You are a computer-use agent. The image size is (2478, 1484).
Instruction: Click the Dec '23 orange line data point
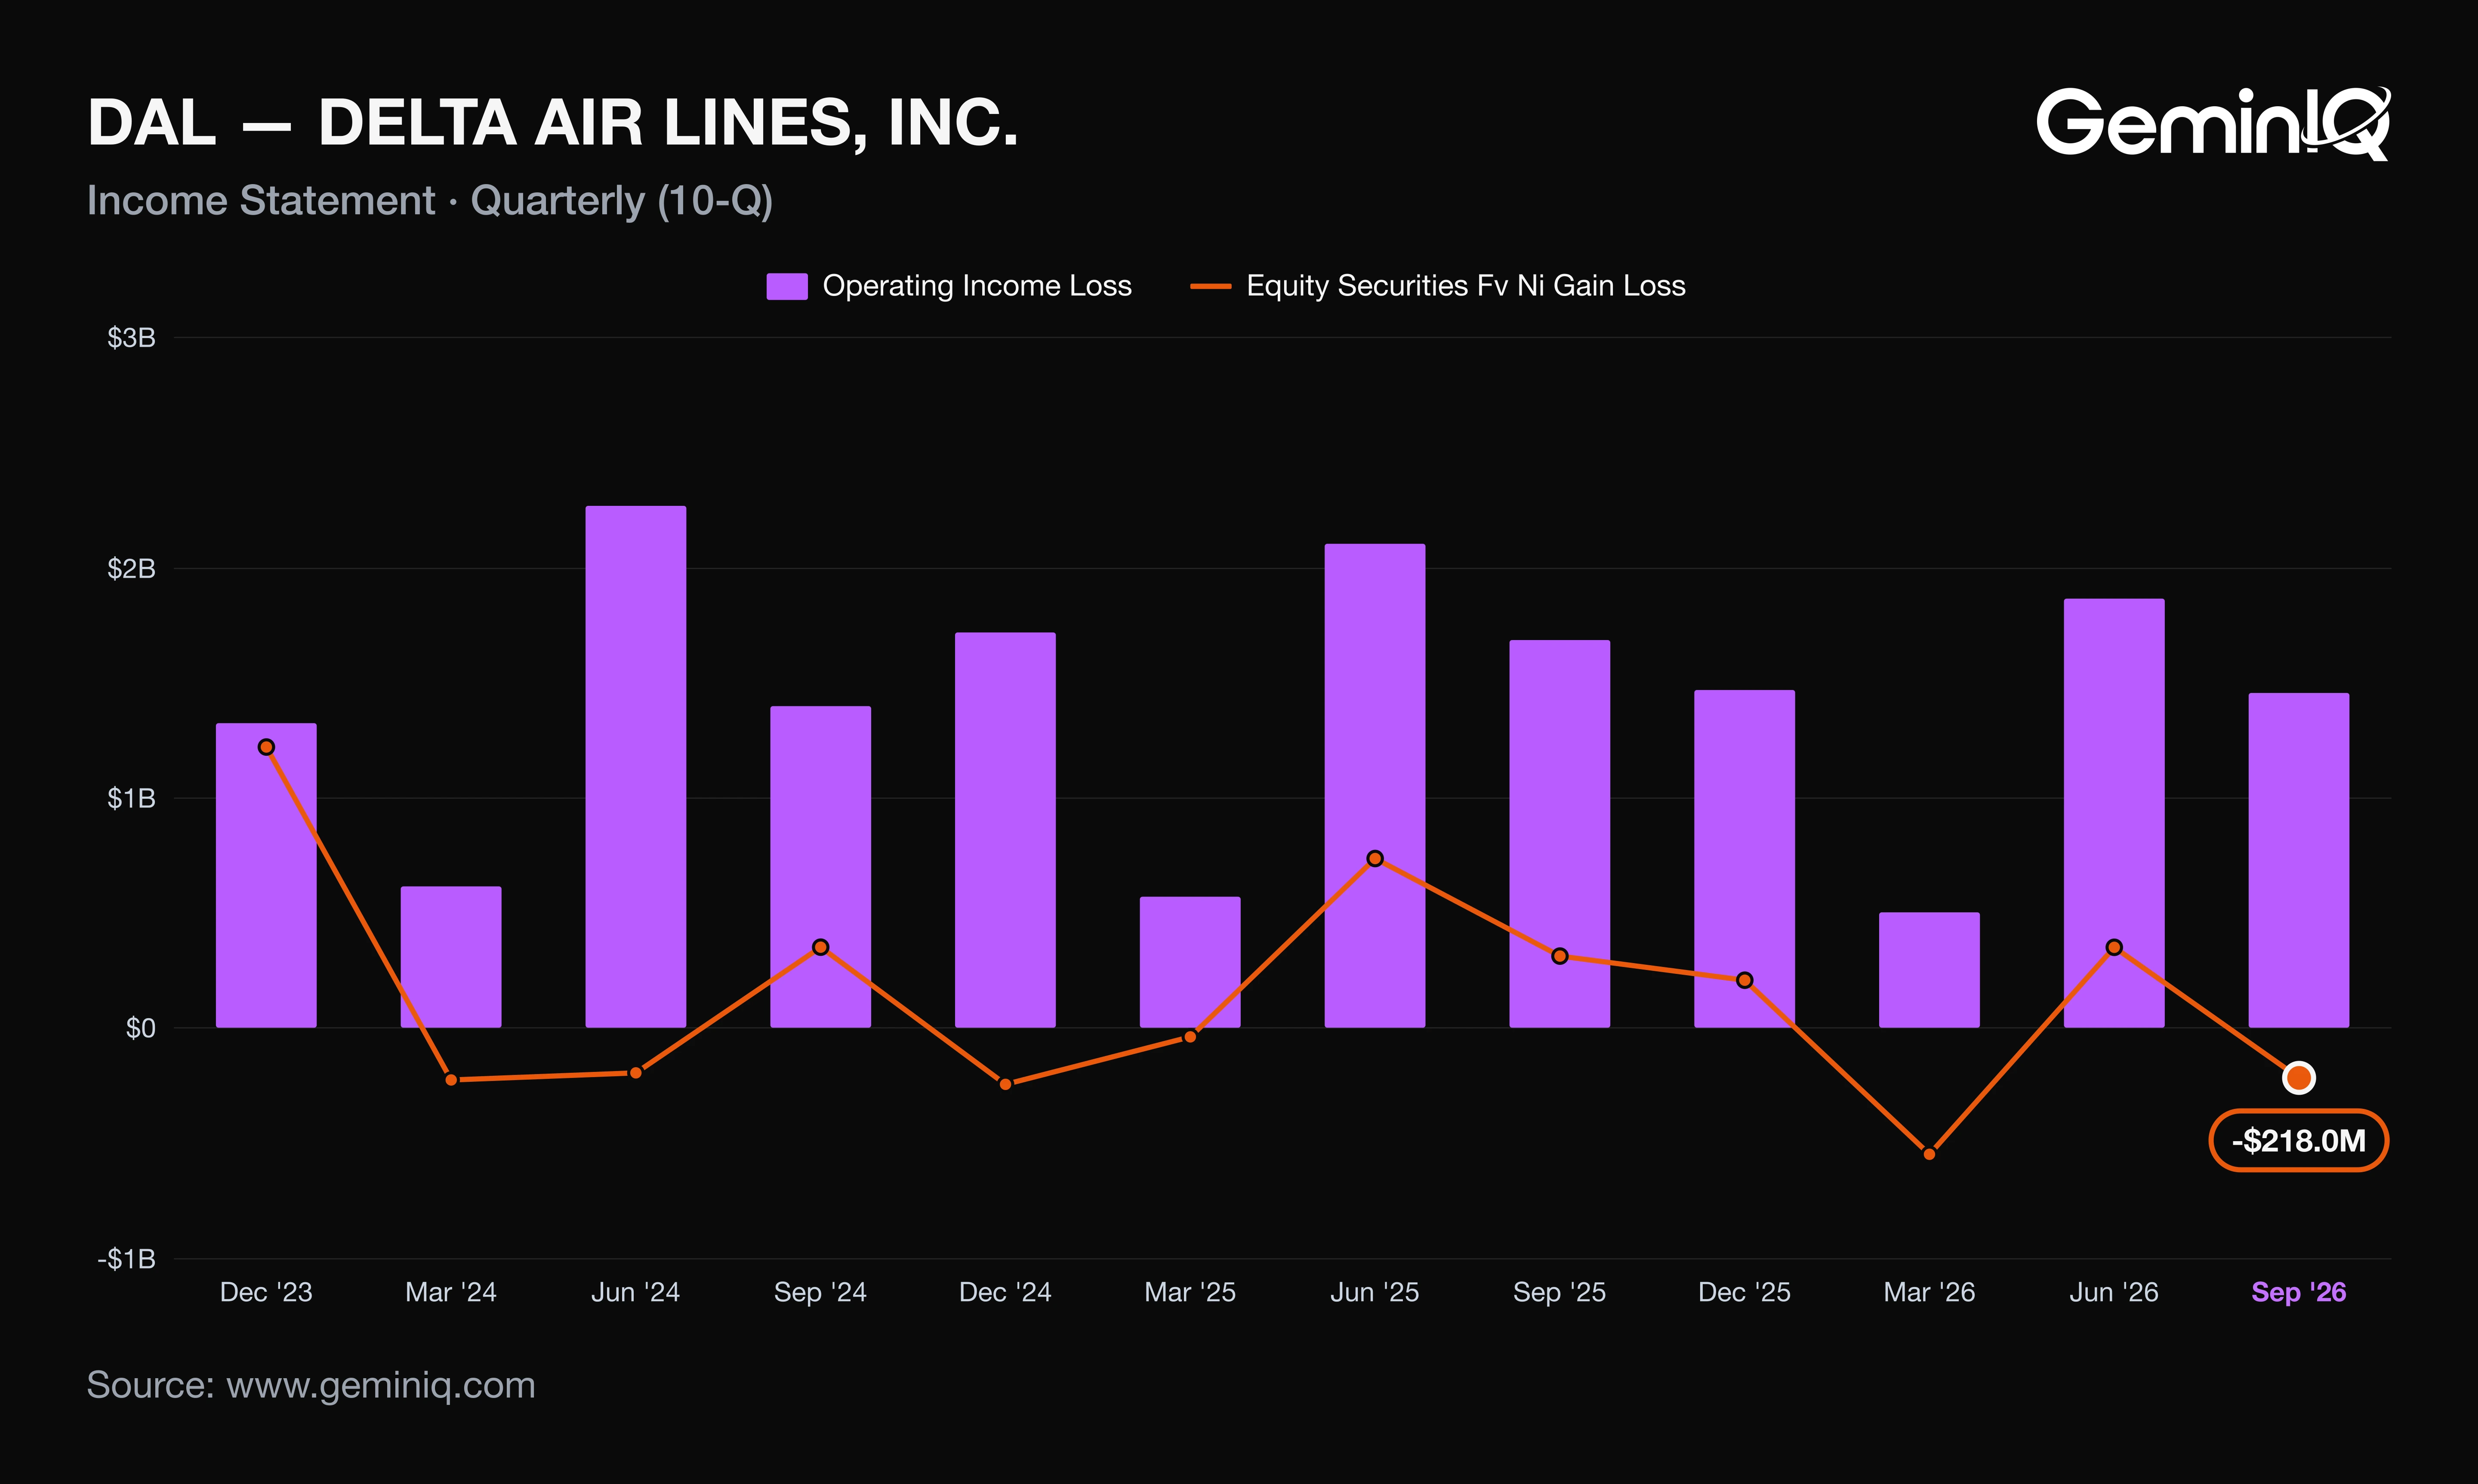coord(266,747)
